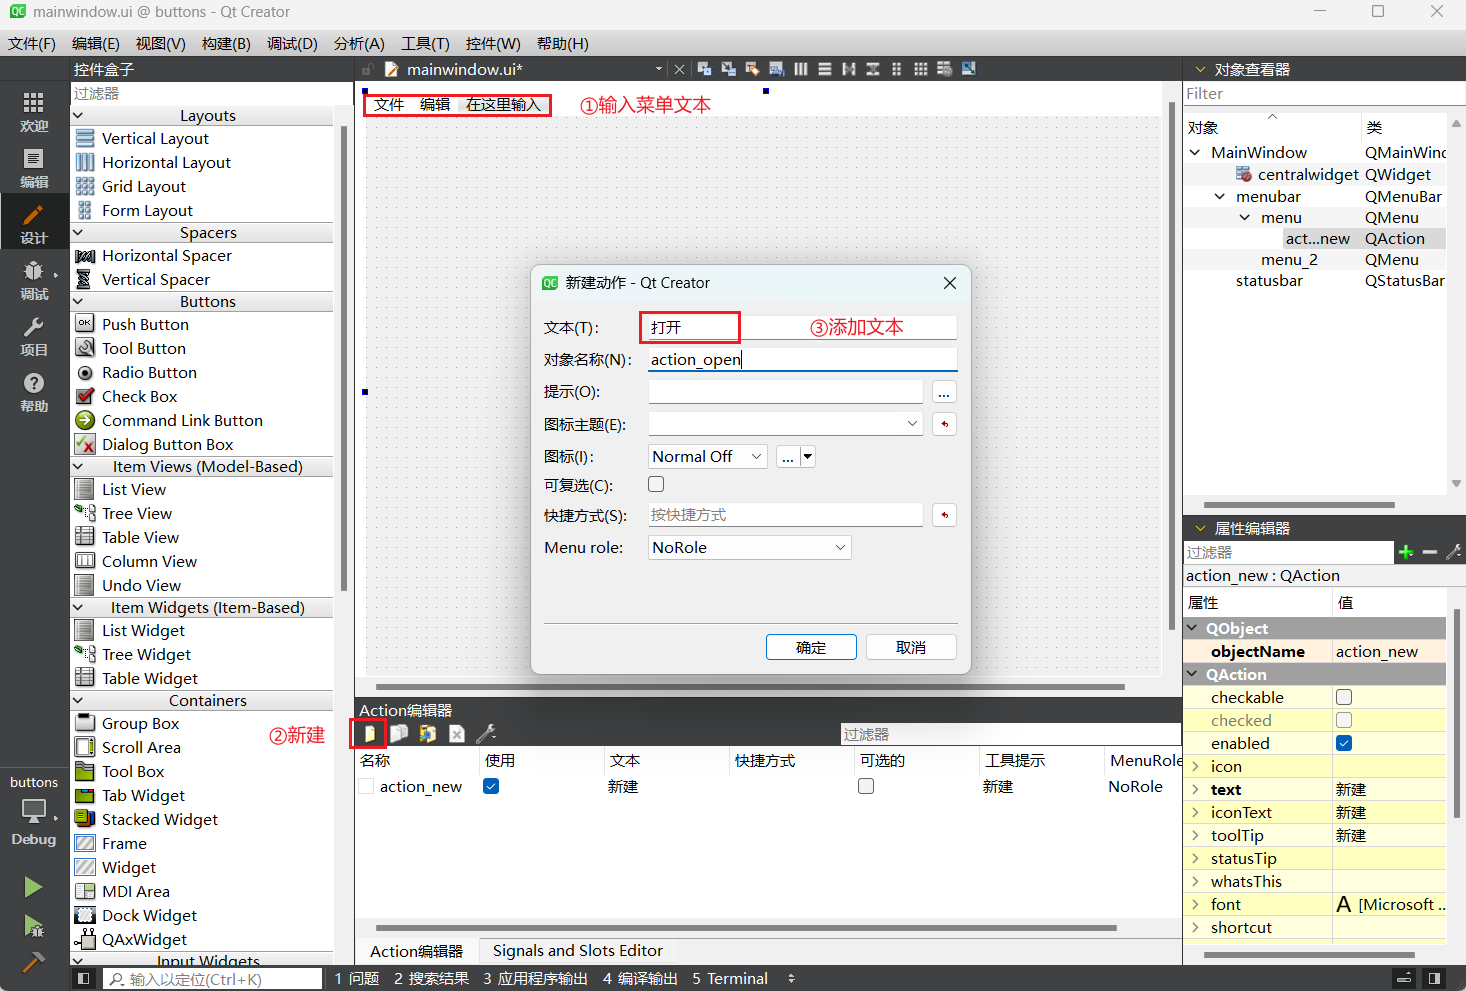
Task: Create new action in Action editor toolbar
Action: (369, 734)
